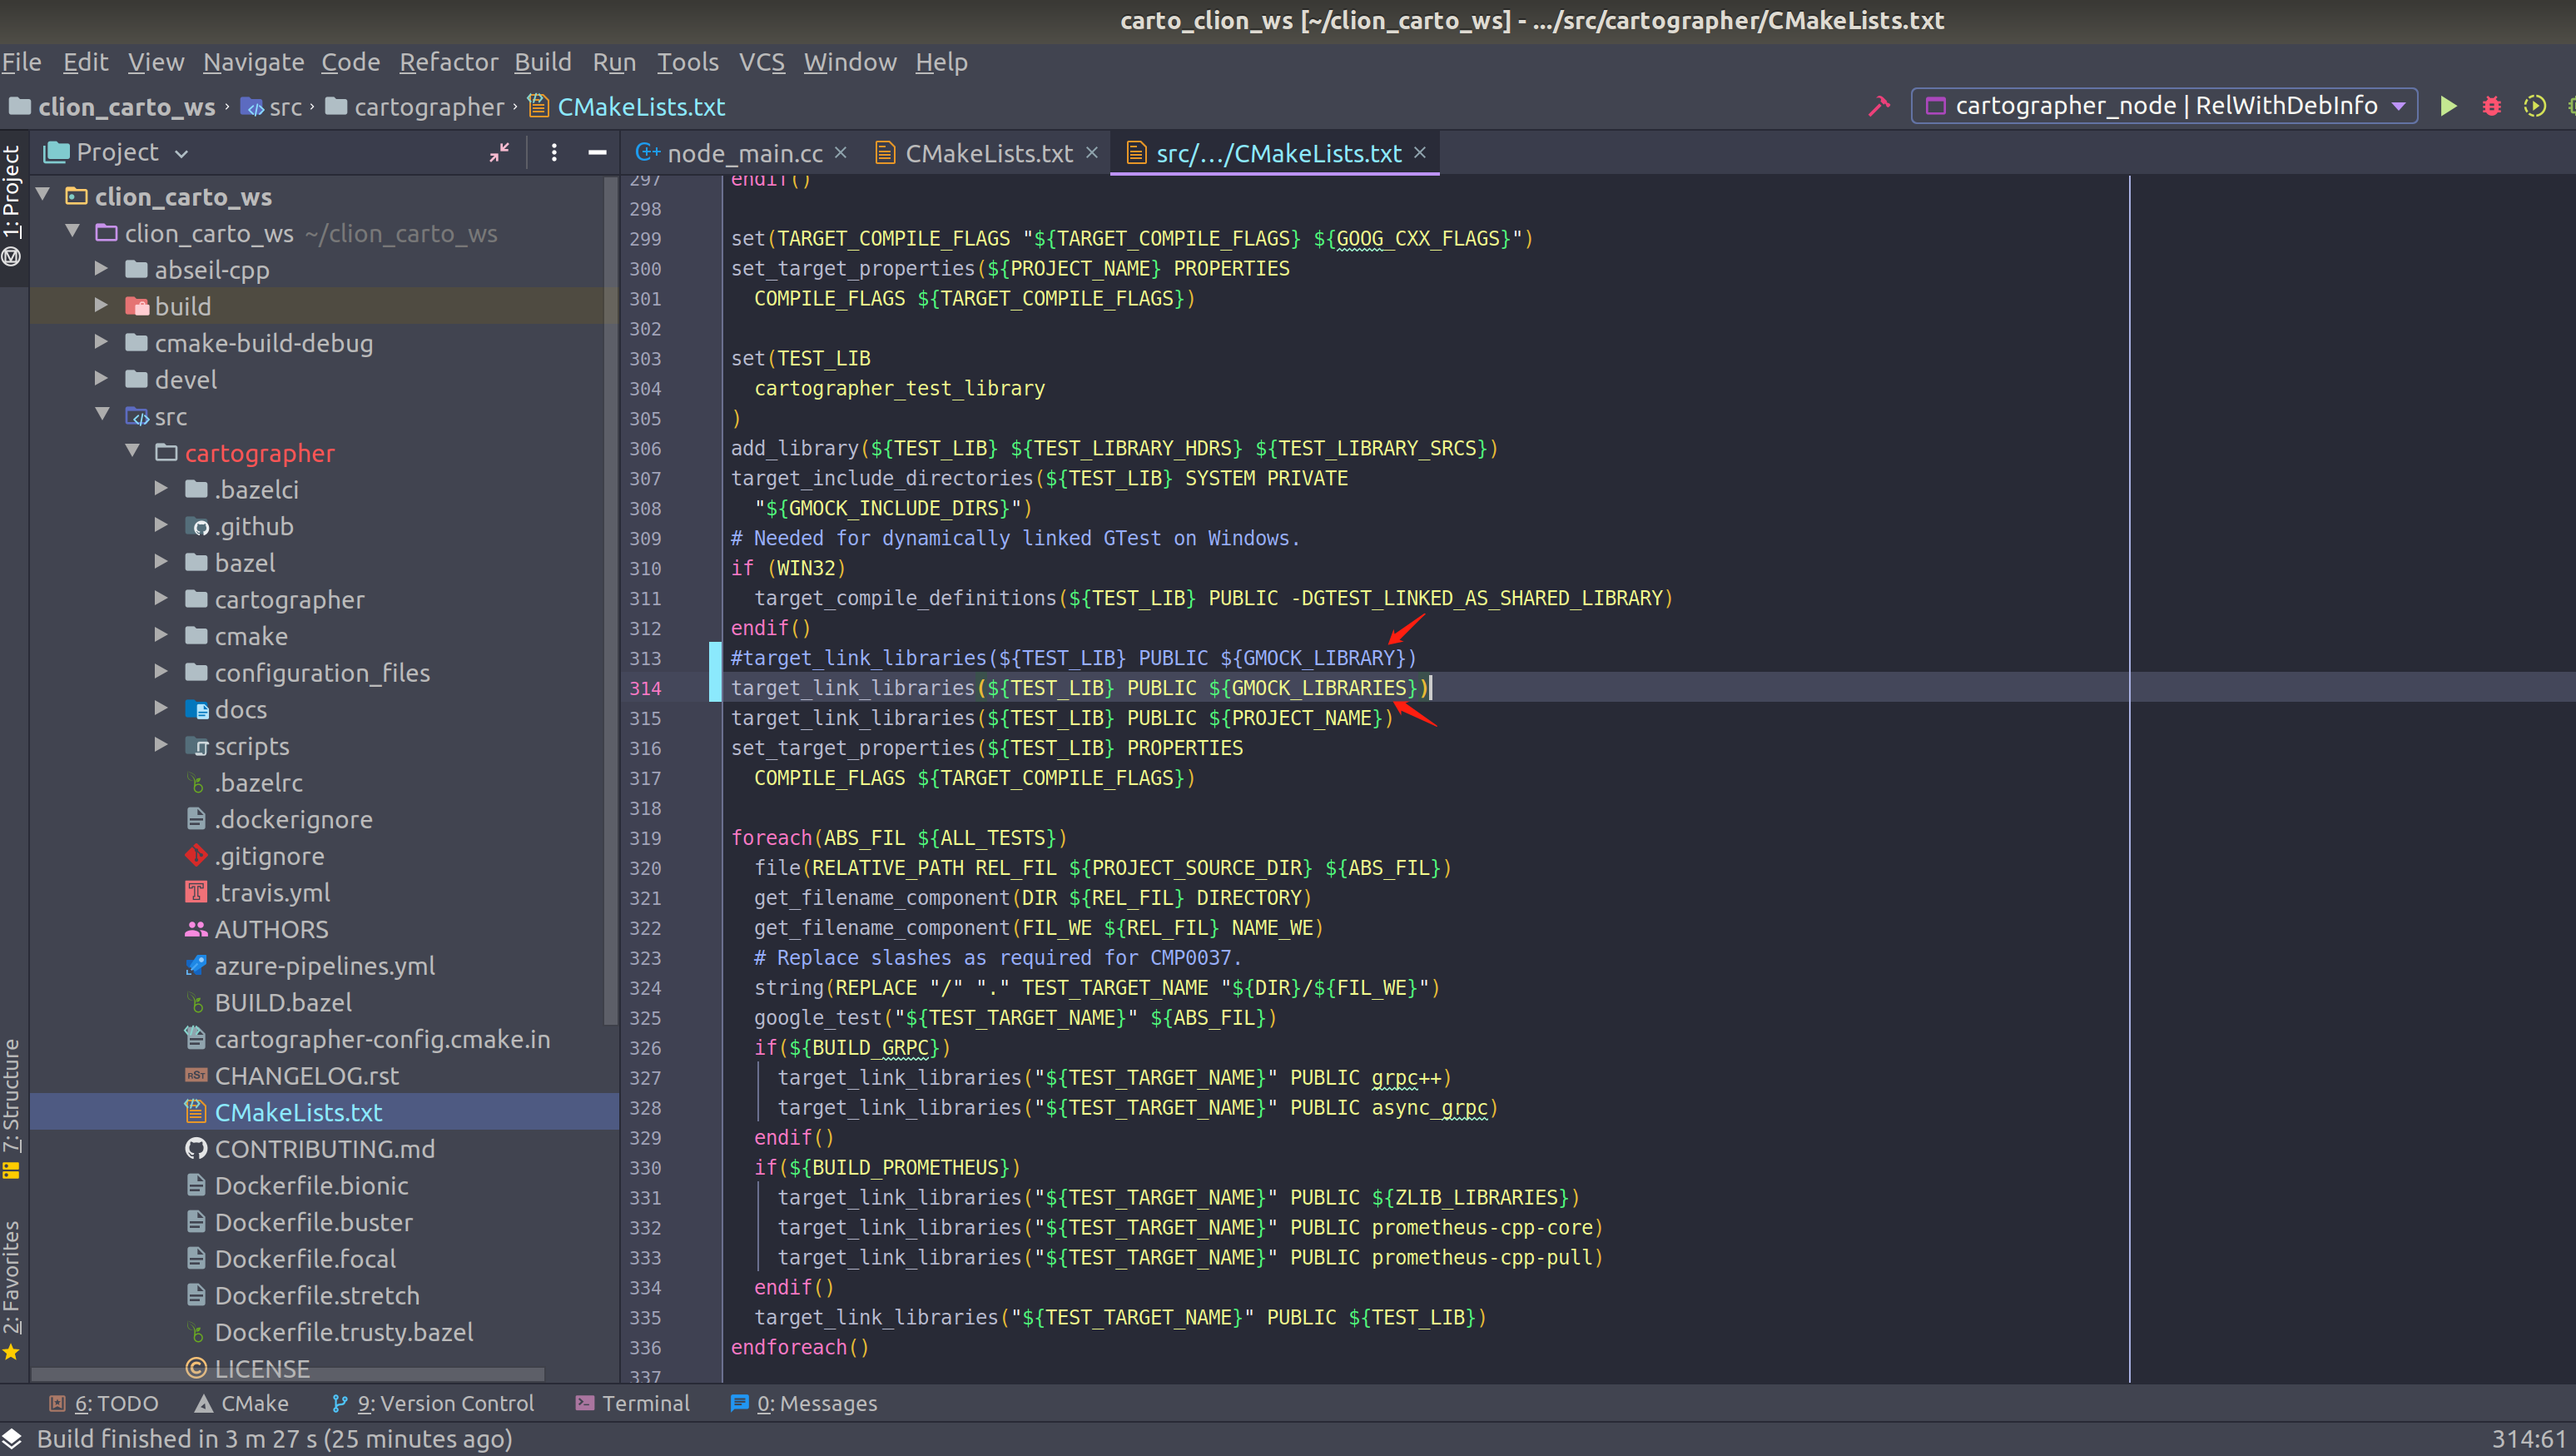The image size is (2576, 1456).
Task: Switch to CMakeLists.txt middle tab
Action: click(x=980, y=154)
